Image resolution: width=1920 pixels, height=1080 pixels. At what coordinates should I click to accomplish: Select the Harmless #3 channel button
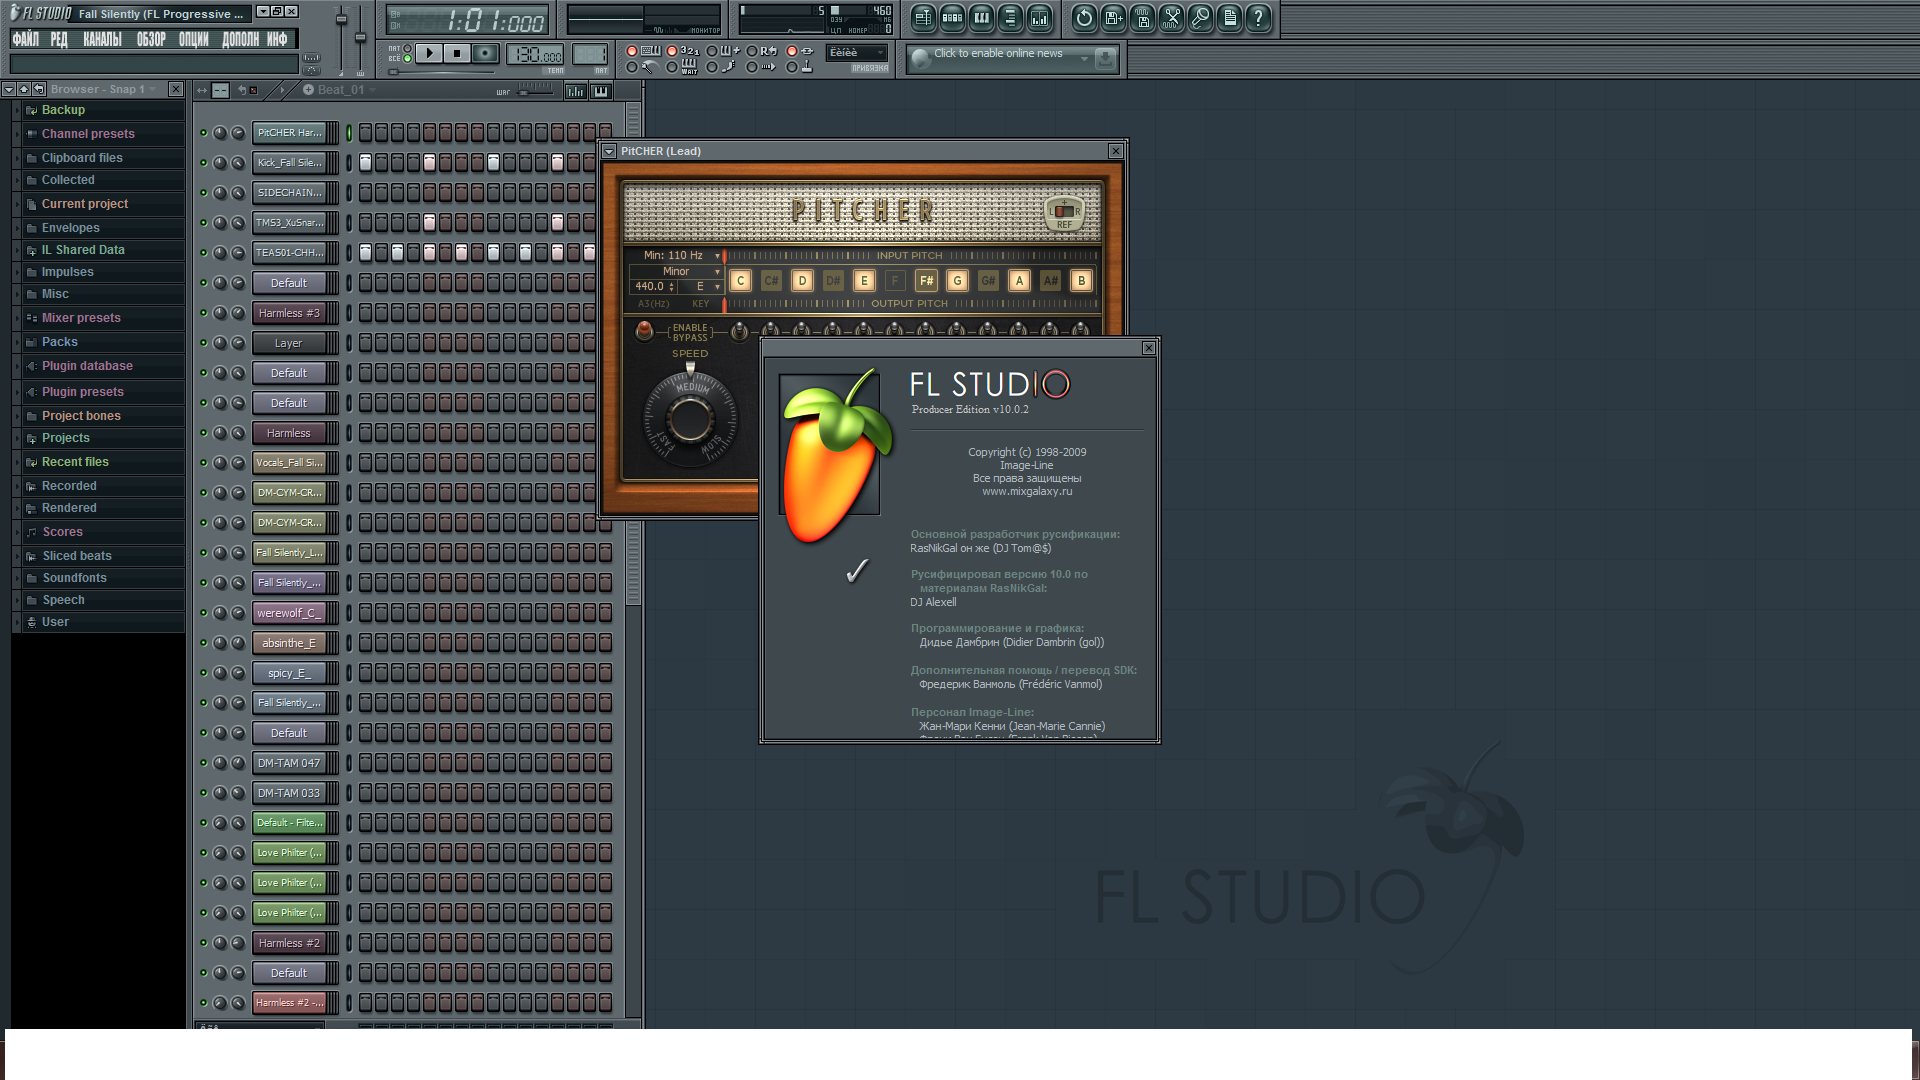point(289,313)
